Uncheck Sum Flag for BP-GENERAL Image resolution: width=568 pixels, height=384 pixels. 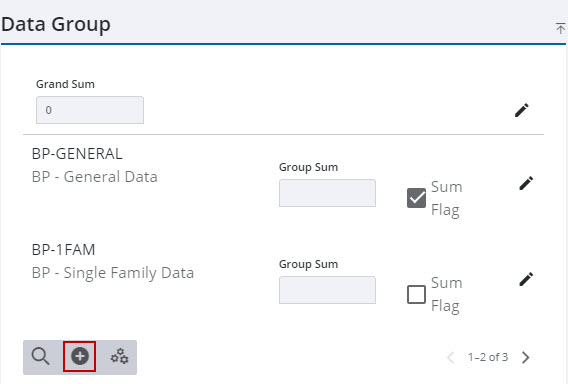pyautogui.click(x=416, y=198)
